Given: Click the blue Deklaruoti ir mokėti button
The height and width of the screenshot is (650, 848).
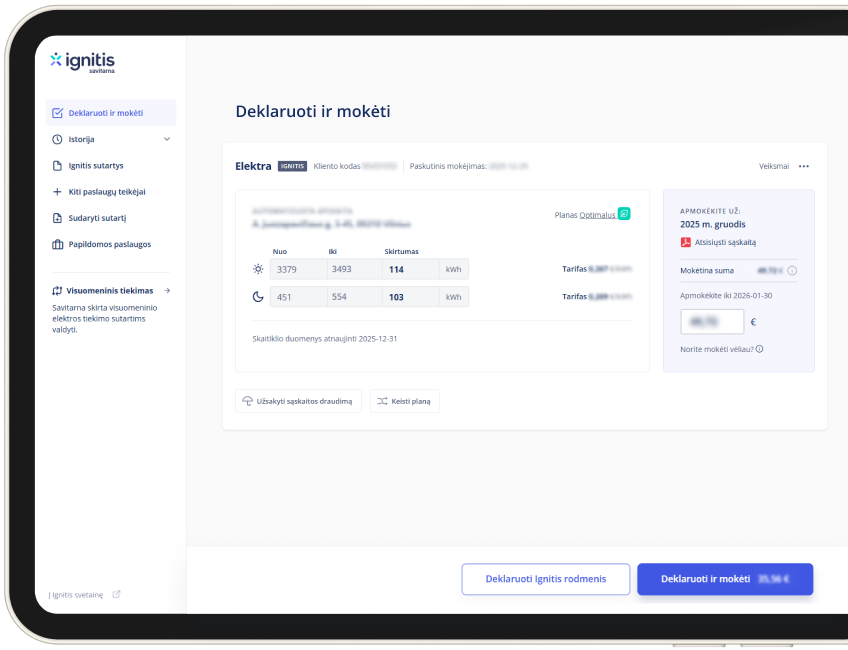Looking at the screenshot, I should tap(724, 579).
